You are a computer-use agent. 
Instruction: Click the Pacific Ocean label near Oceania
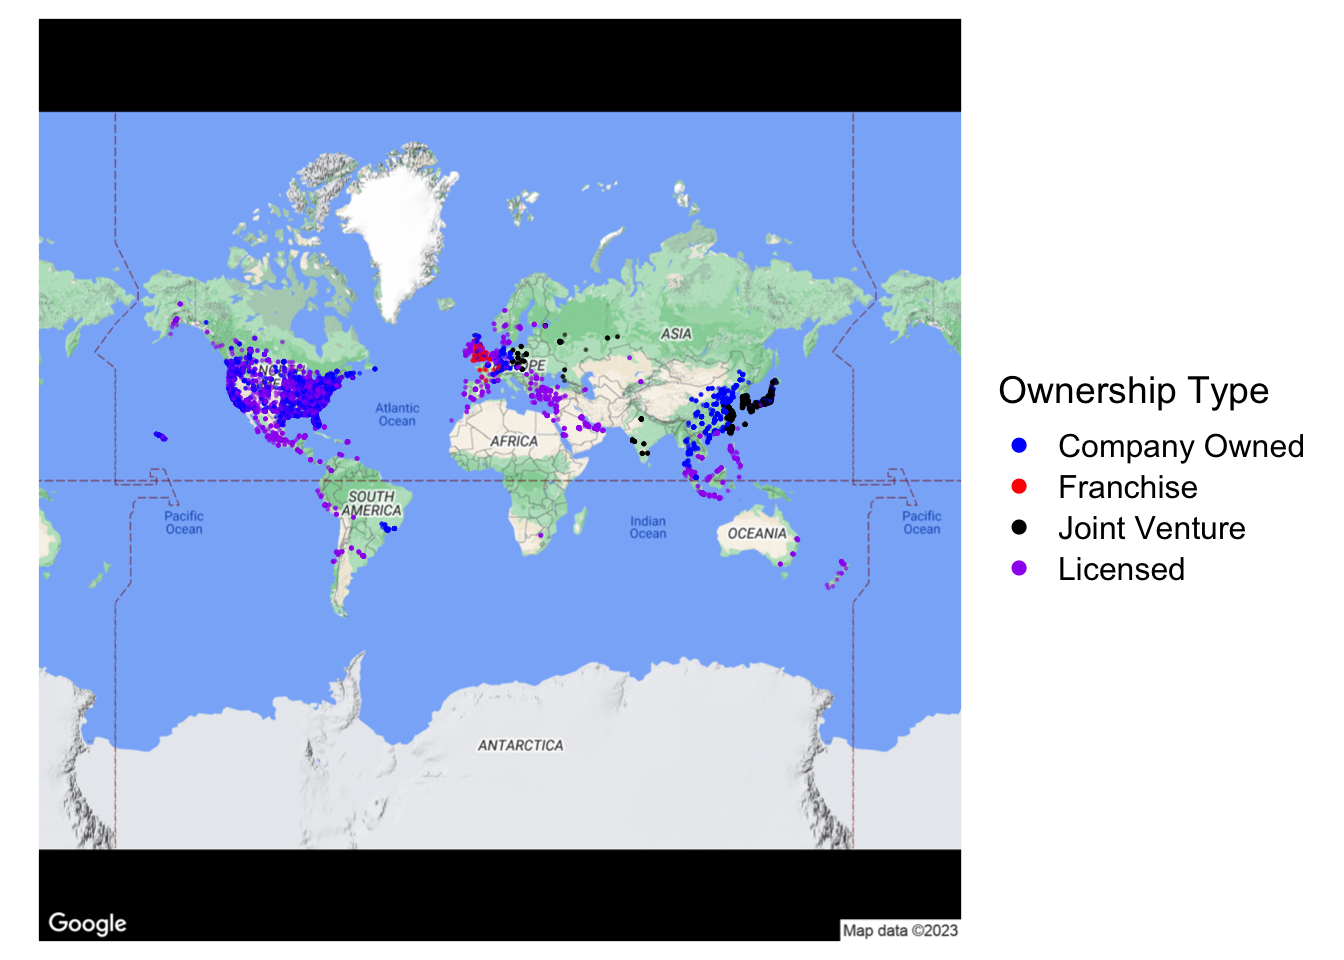[x=921, y=523]
